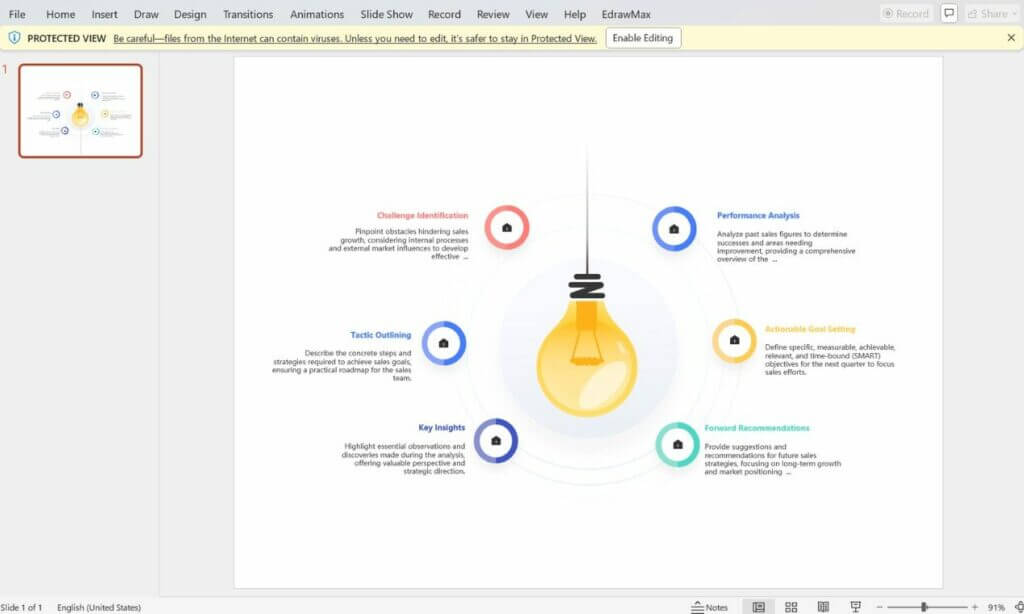Image resolution: width=1024 pixels, height=614 pixels.
Task: Switch to the Home tab
Action: pyautogui.click(x=60, y=14)
